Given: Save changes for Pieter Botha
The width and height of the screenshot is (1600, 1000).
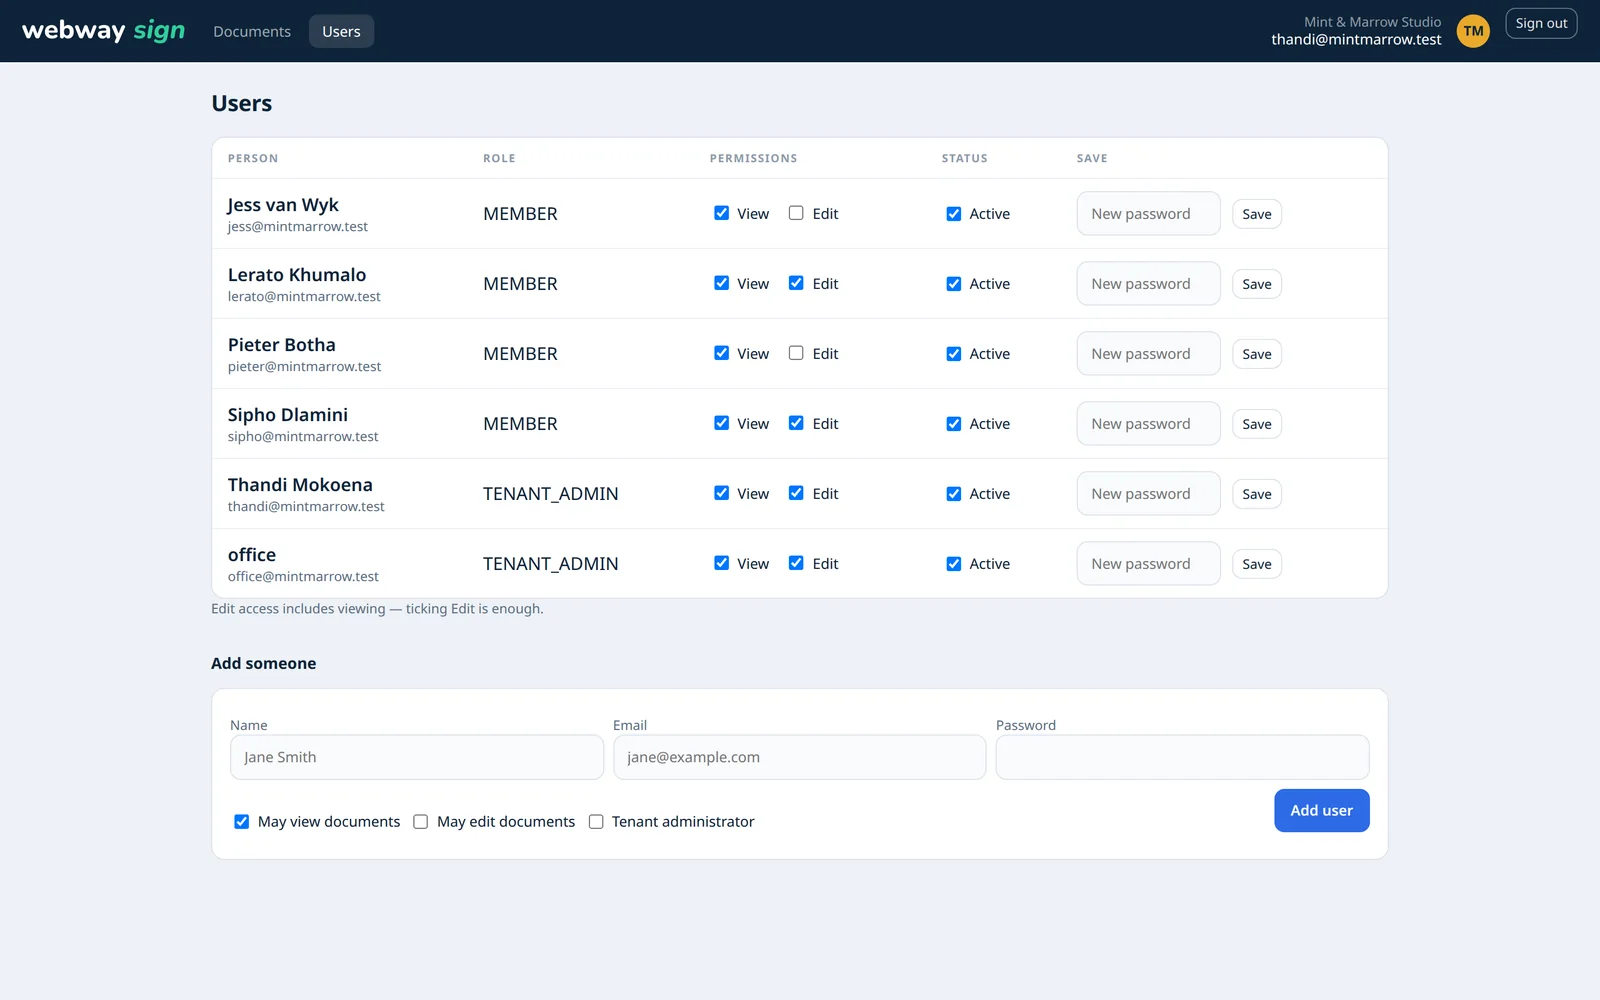Looking at the screenshot, I should 1257,354.
